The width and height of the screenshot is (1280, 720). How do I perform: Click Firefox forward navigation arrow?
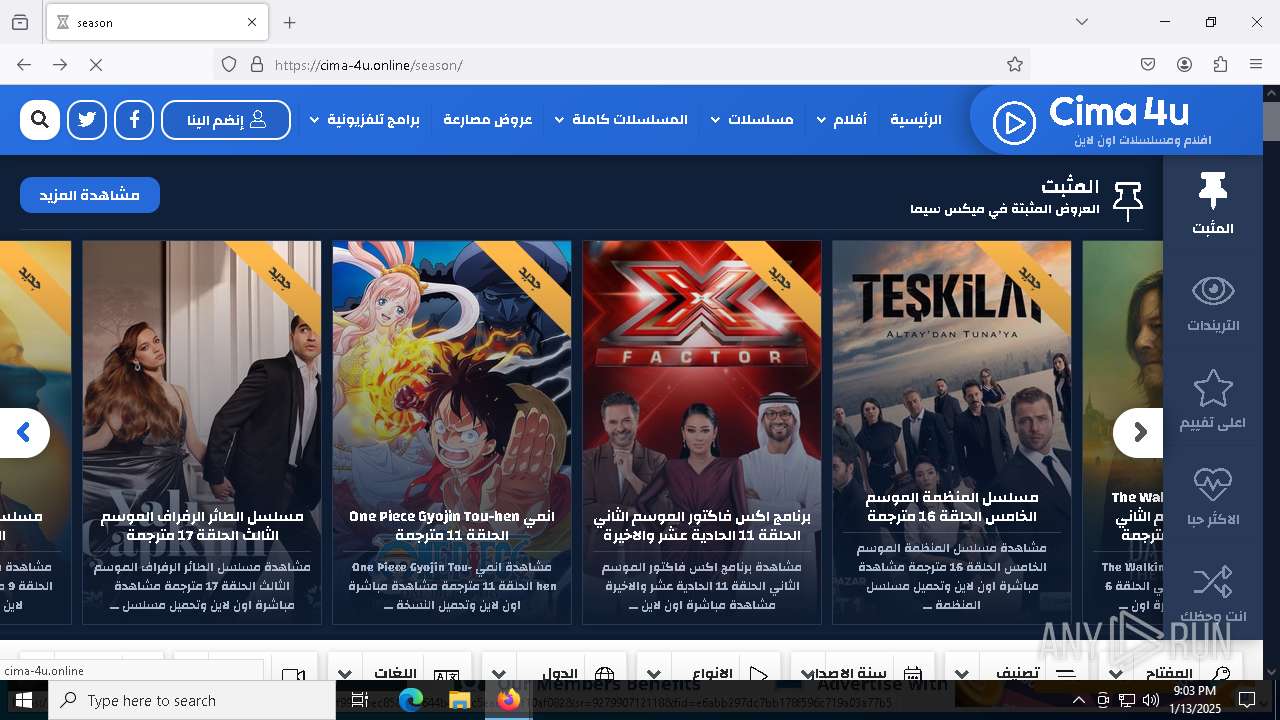(x=60, y=65)
